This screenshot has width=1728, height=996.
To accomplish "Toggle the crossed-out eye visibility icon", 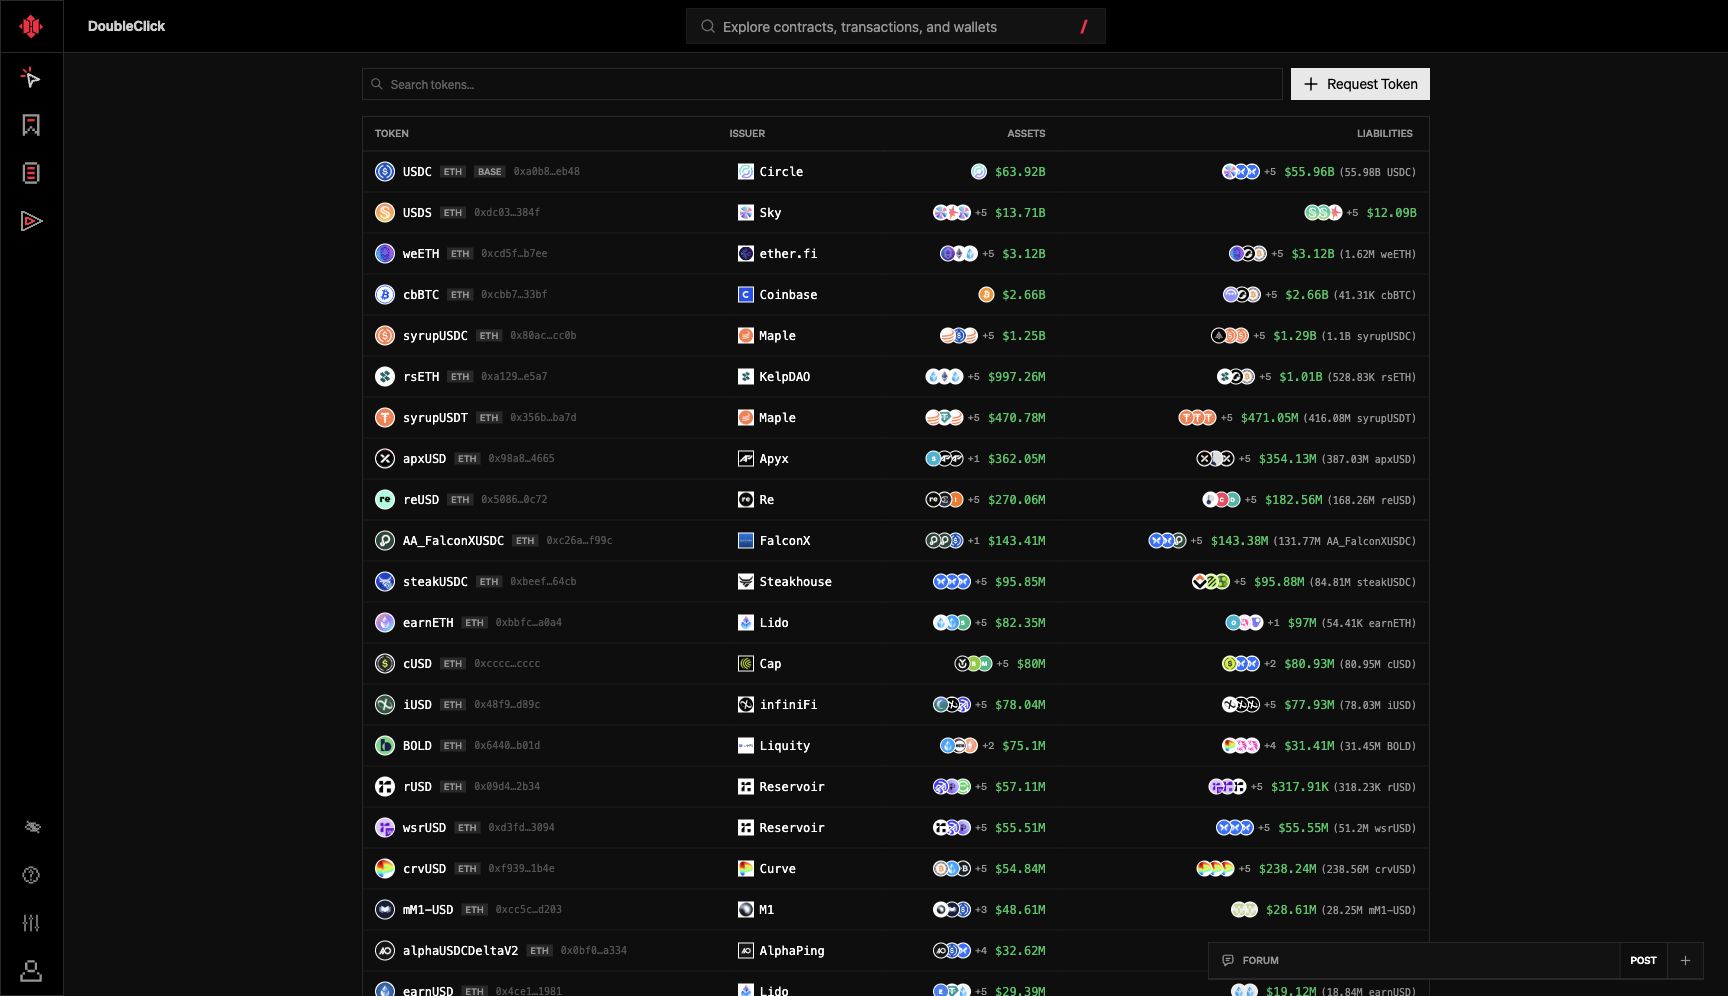I will click(31, 827).
